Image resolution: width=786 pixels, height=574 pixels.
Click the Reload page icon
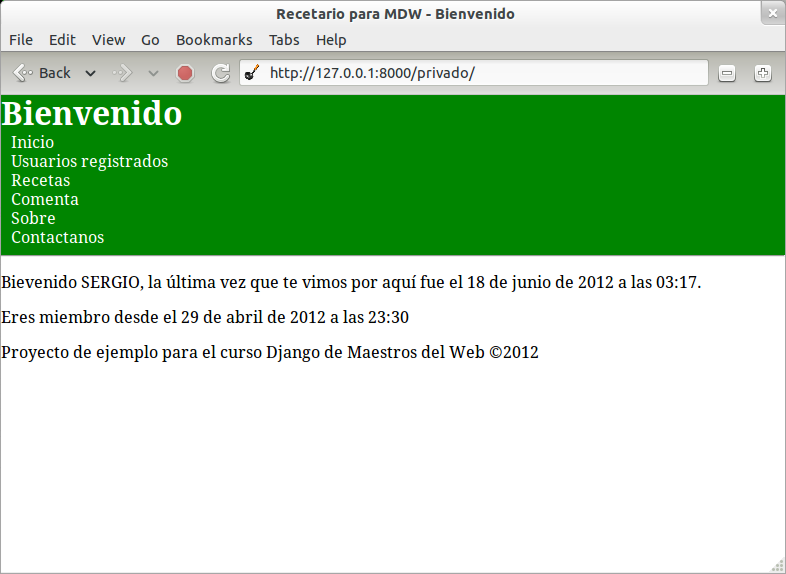tap(221, 73)
